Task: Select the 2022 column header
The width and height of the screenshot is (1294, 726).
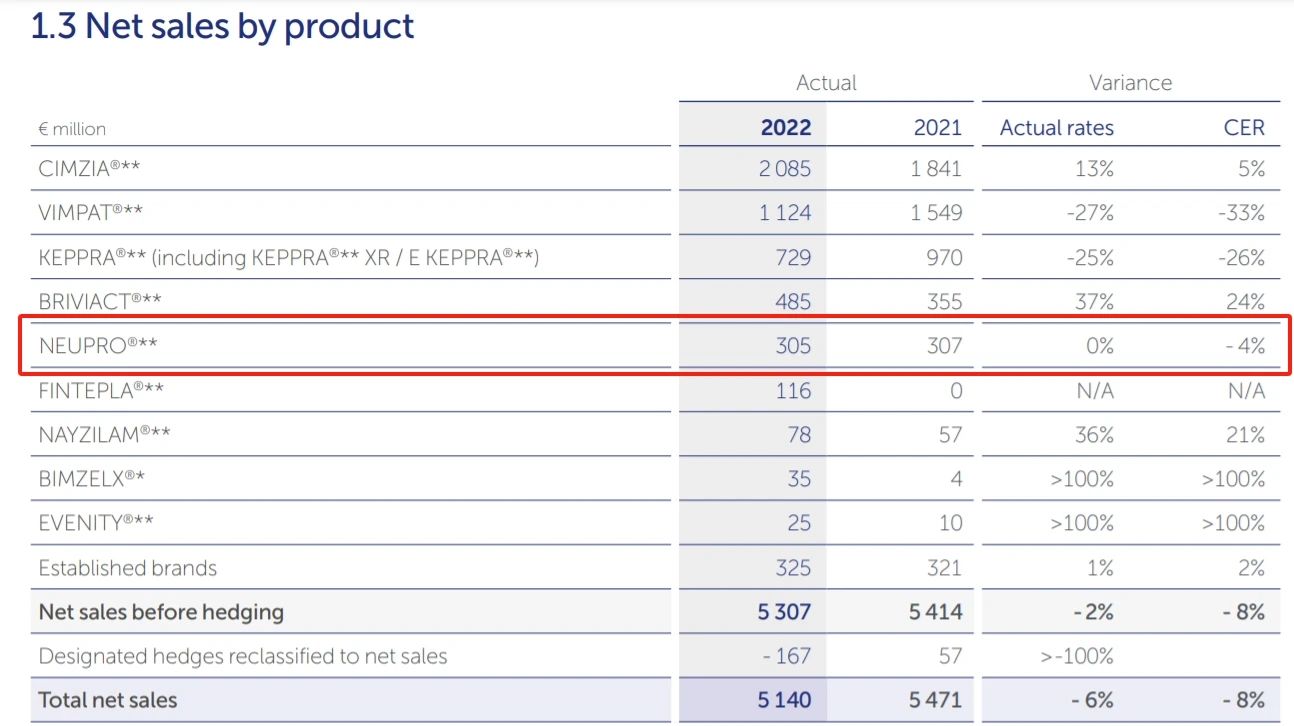Action: [x=785, y=127]
